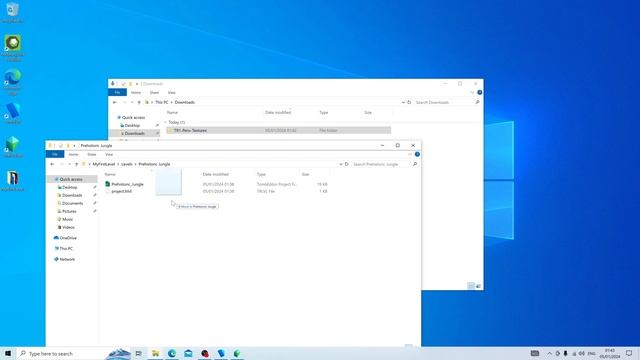Expand the ribbon in the Prehistoric Jungle window

point(410,154)
